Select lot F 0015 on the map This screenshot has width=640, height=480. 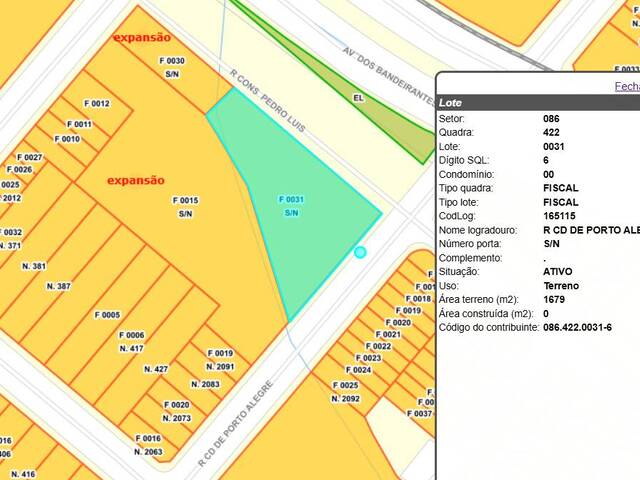click(x=185, y=207)
